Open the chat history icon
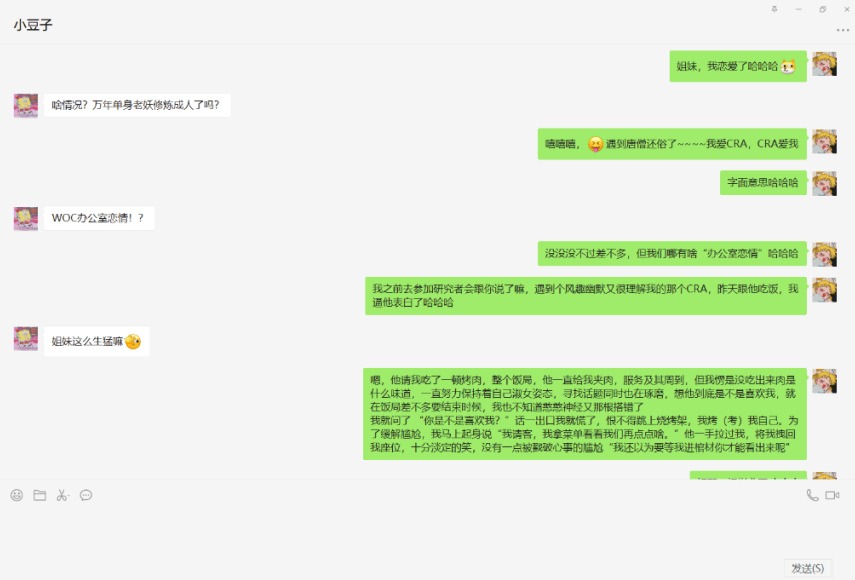This screenshot has height=580, width=855. click(86, 495)
